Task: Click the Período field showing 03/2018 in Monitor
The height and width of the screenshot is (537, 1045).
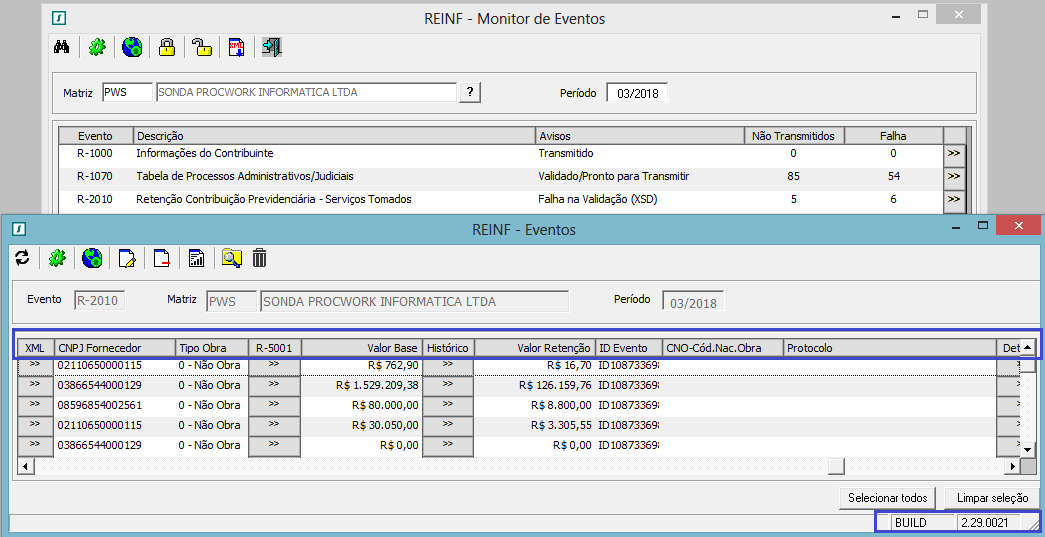Action: coord(637,93)
